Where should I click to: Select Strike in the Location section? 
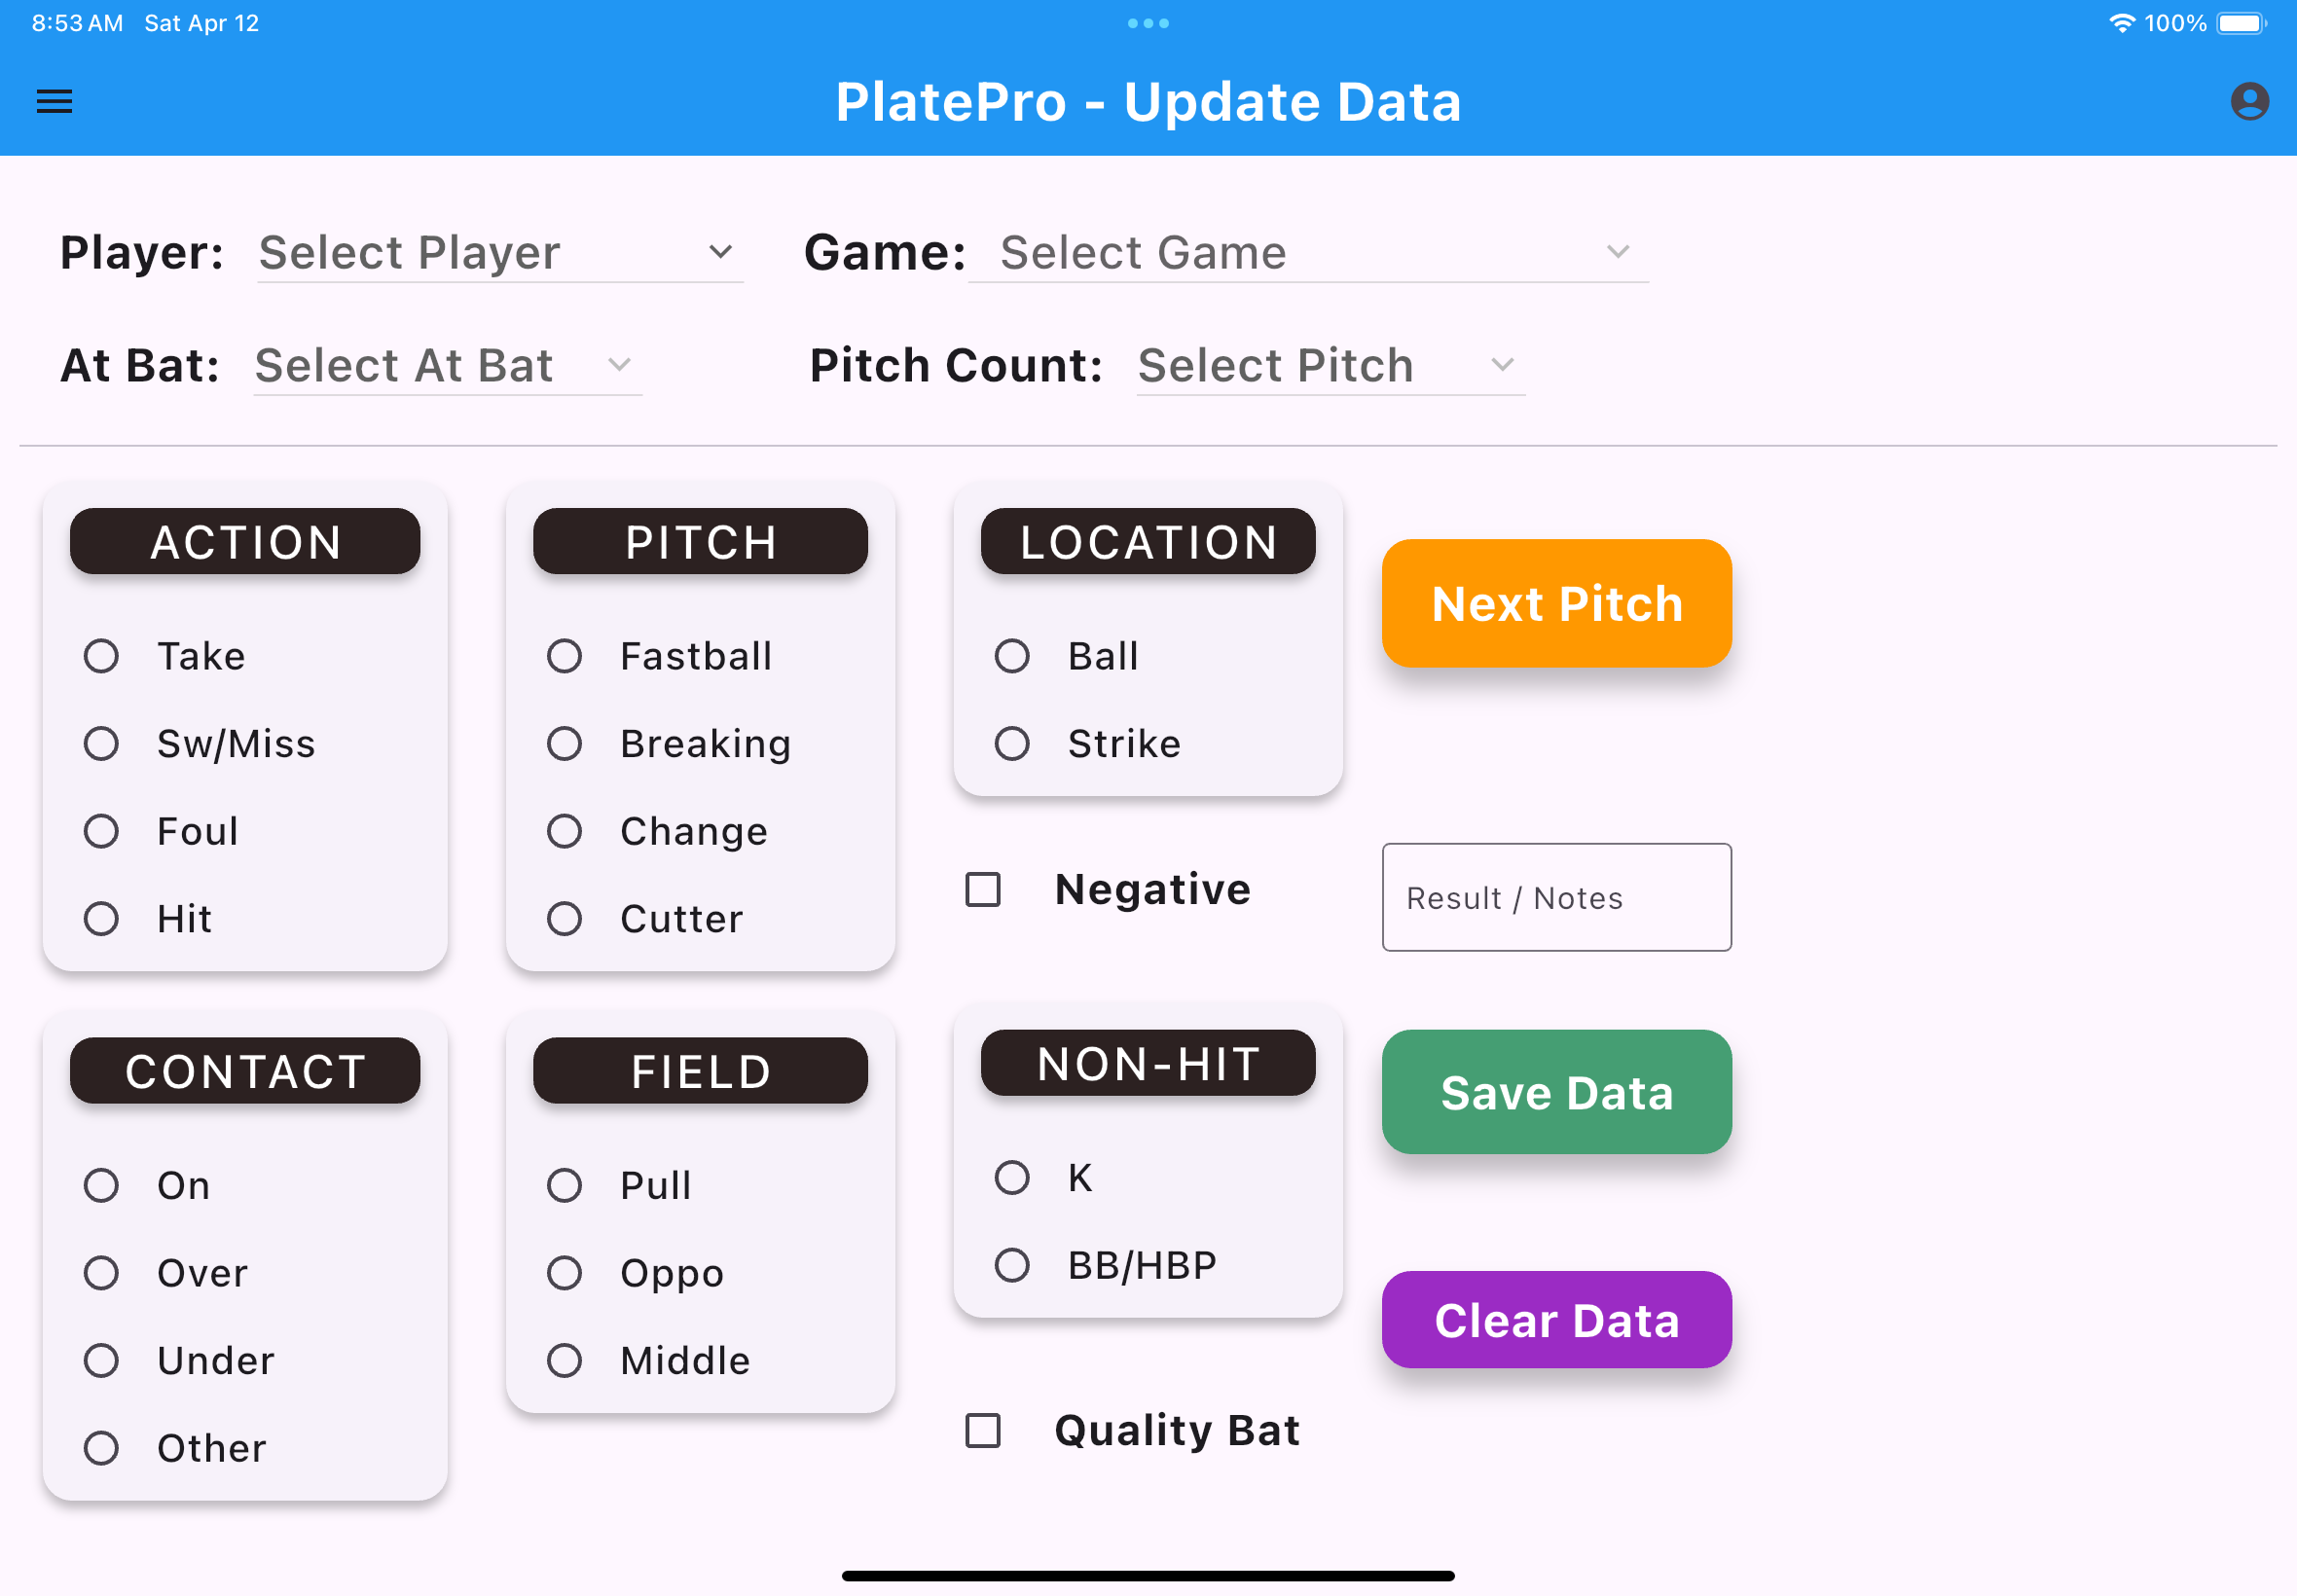1012,743
